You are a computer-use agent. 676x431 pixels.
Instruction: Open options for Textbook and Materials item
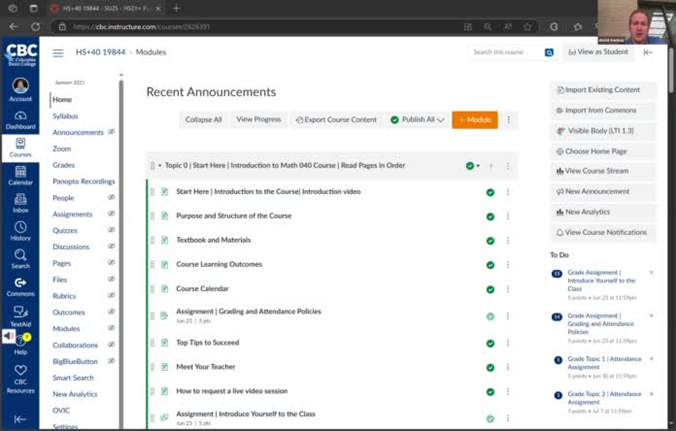coord(508,240)
